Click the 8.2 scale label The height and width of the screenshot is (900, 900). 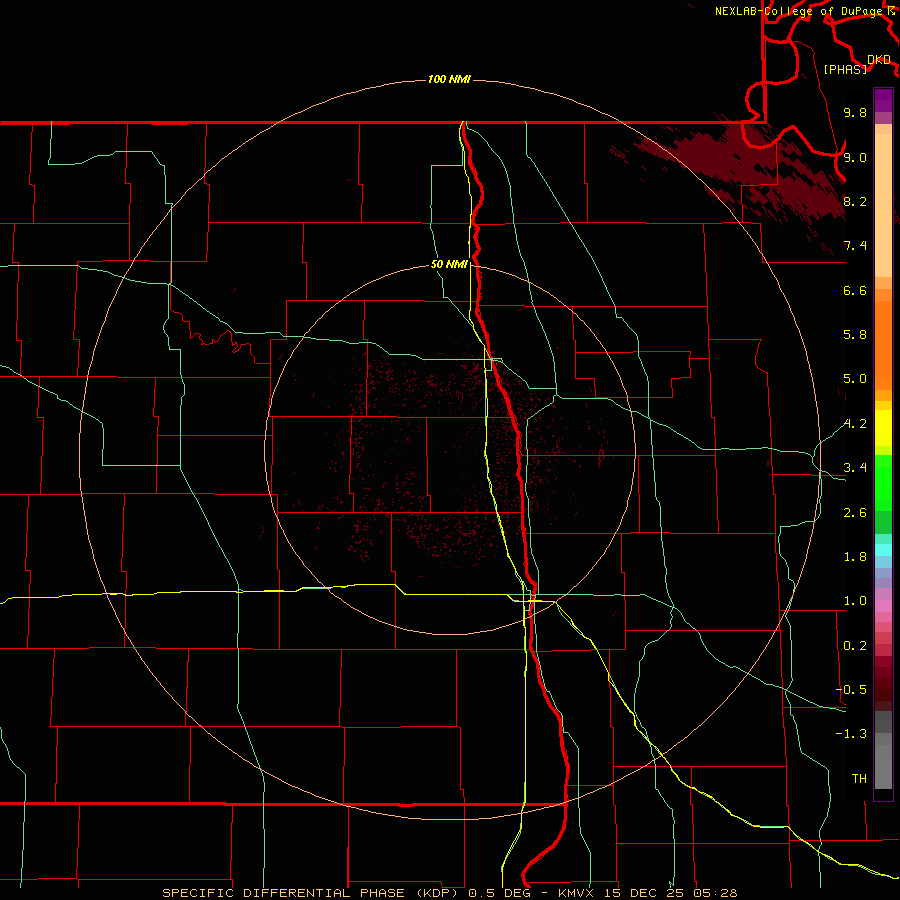pos(855,201)
